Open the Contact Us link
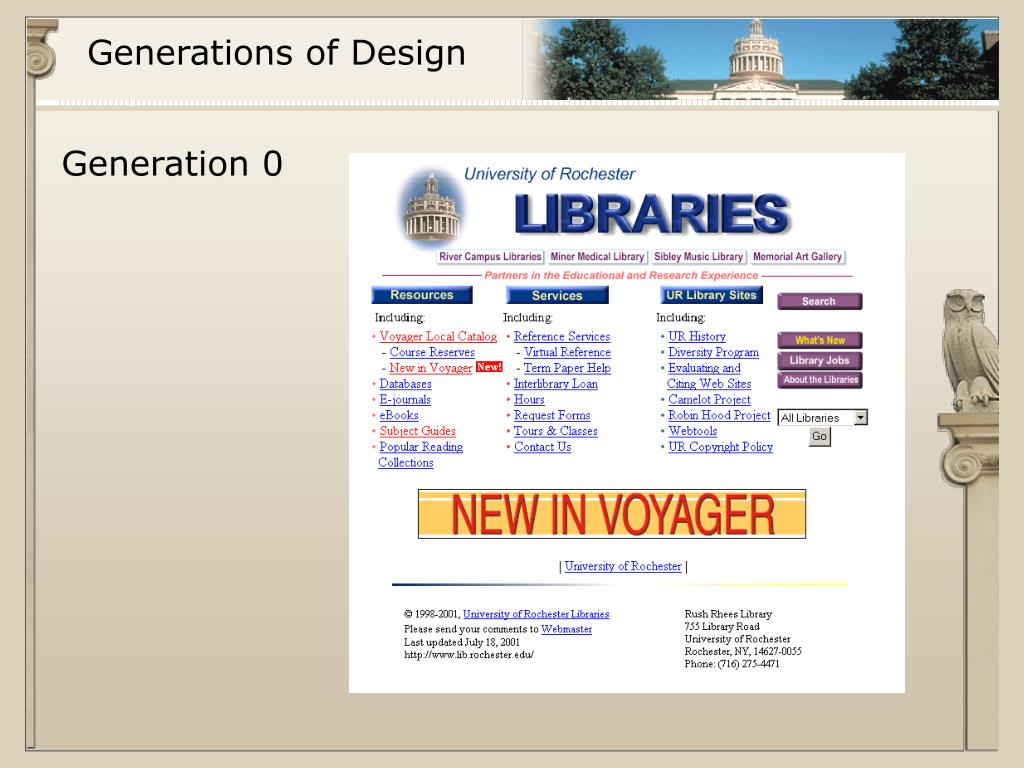 pos(542,447)
